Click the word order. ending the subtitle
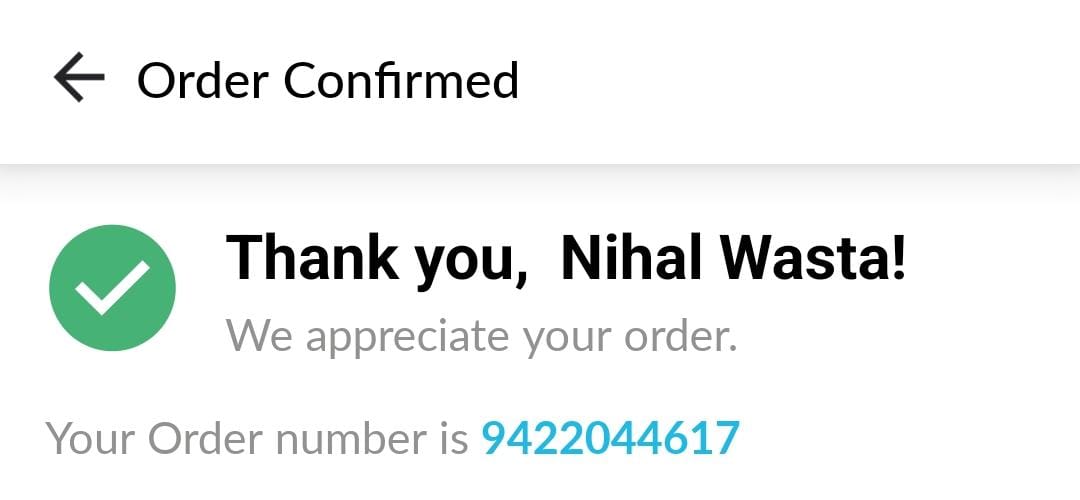The width and height of the screenshot is (1080, 500). click(681, 337)
